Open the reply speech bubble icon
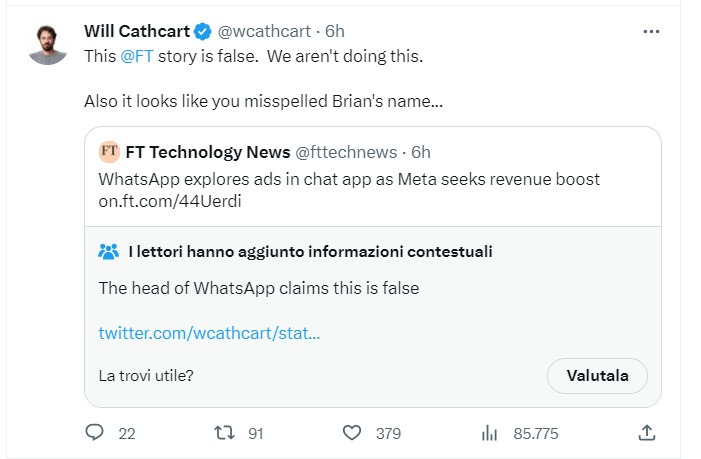Screen dimensions: 701x459 (94, 433)
